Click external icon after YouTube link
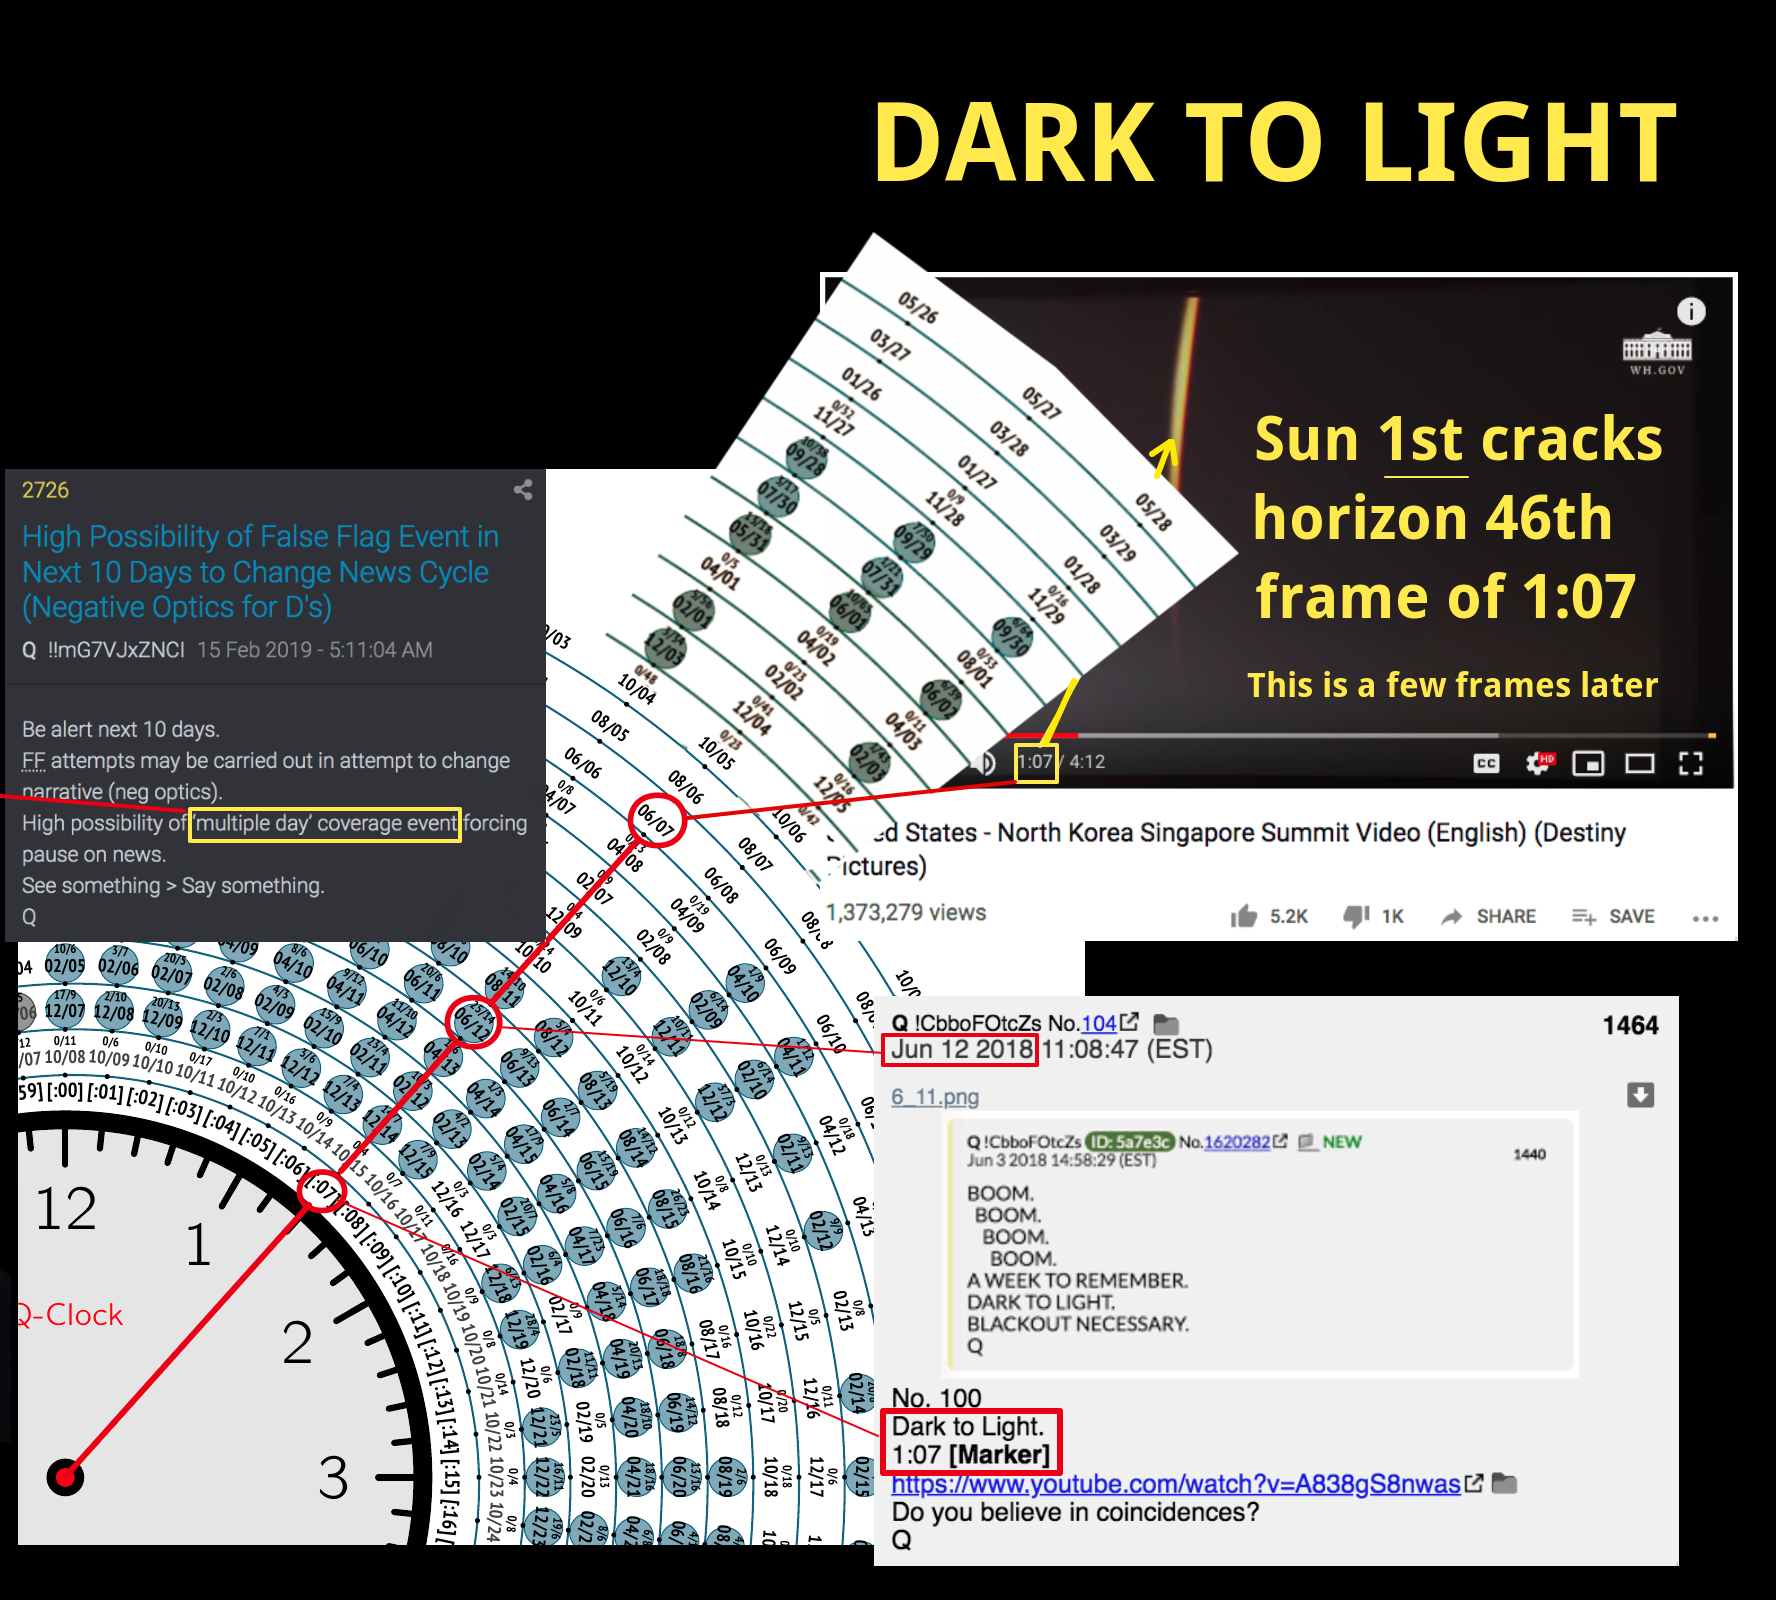 click(1473, 1483)
